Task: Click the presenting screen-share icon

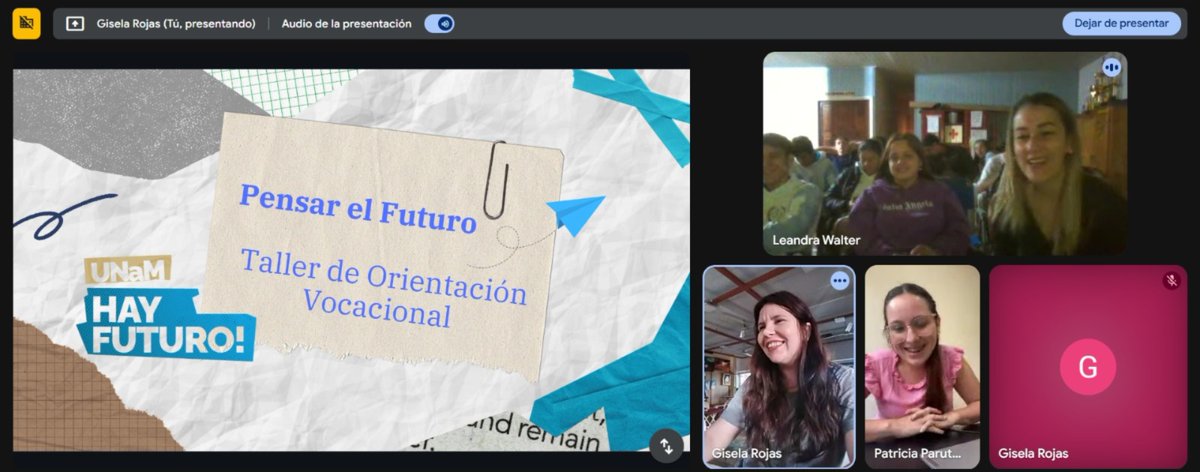Action: coord(75,24)
